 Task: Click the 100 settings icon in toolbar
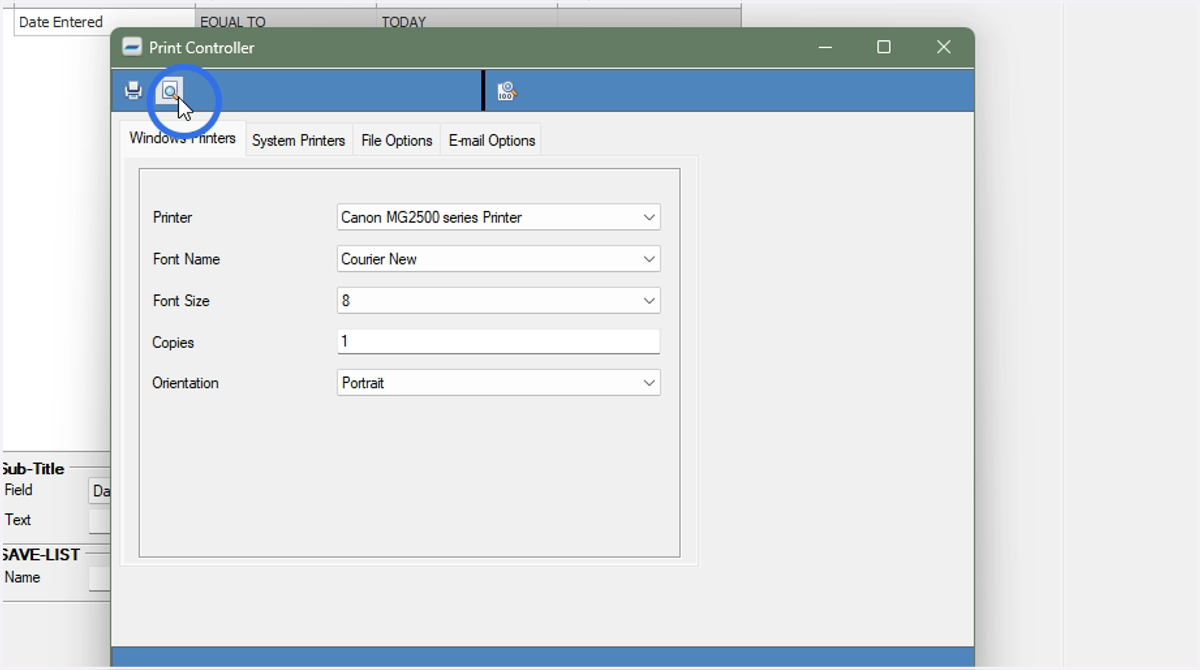(x=506, y=91)
